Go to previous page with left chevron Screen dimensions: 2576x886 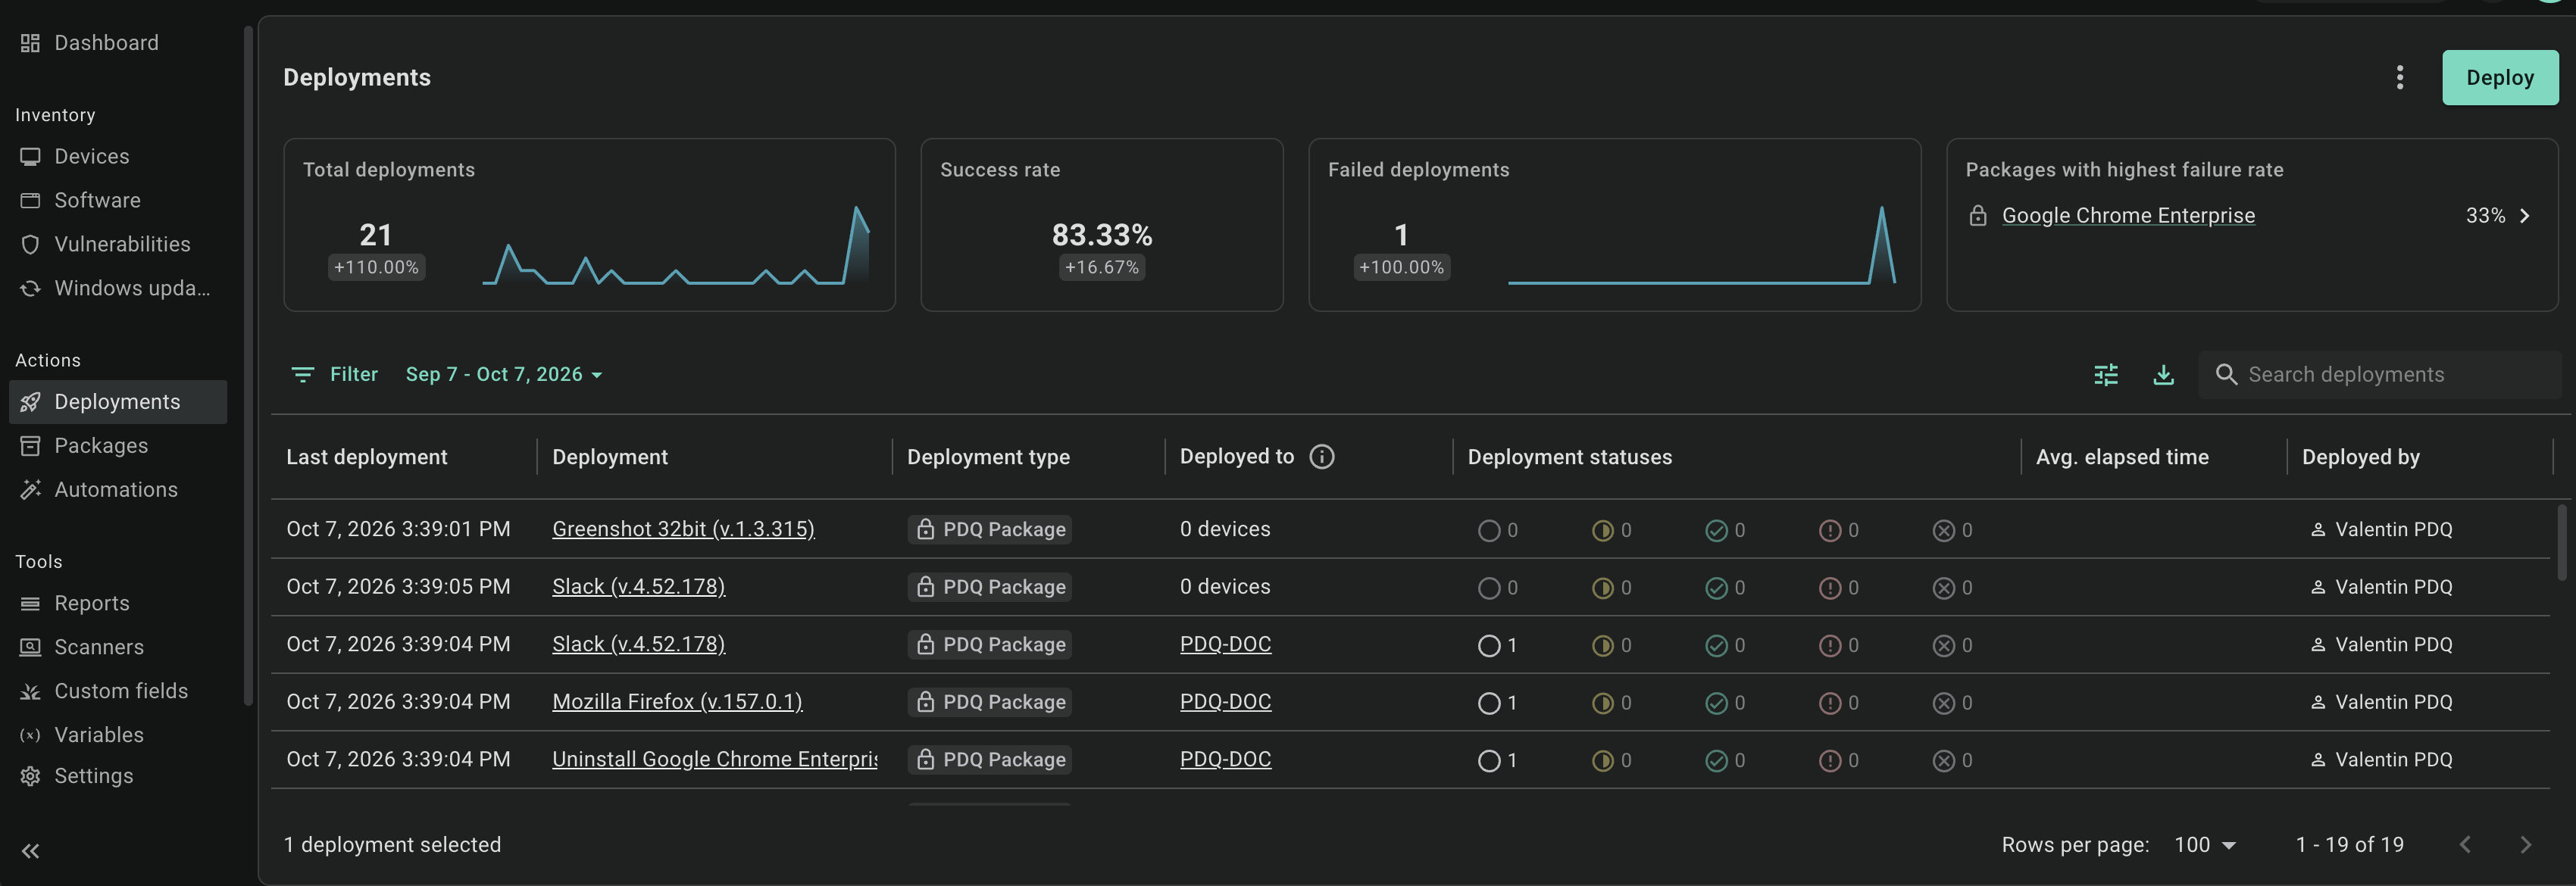tap(2465, 845)
